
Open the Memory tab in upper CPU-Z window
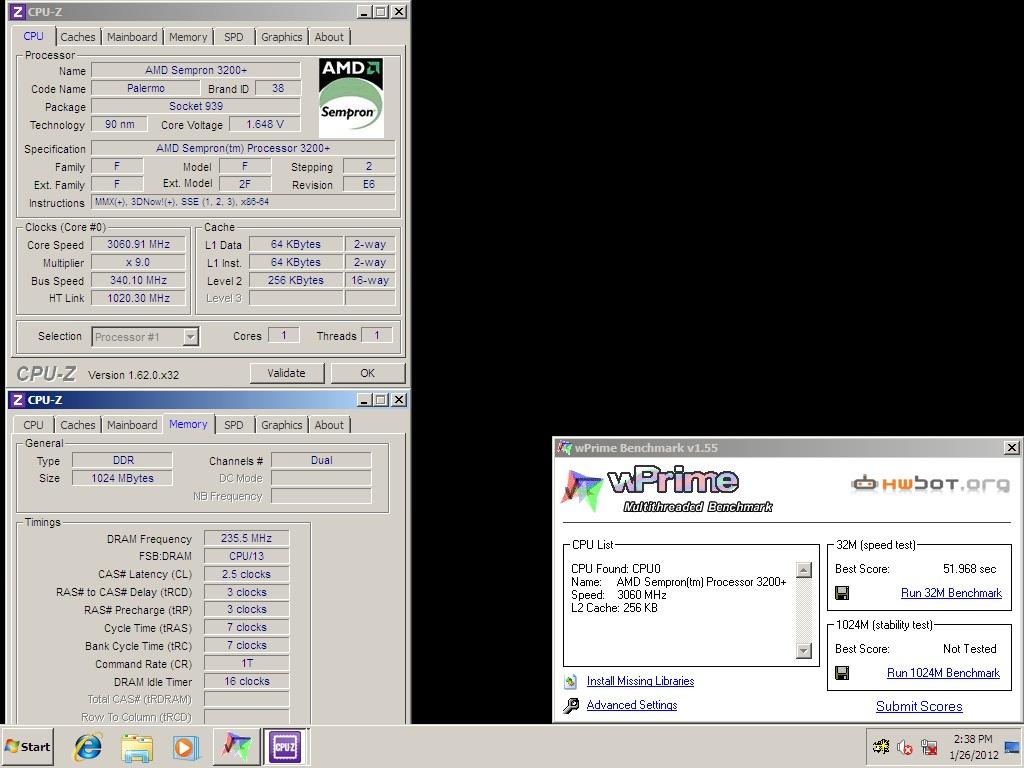pos(188,37)
